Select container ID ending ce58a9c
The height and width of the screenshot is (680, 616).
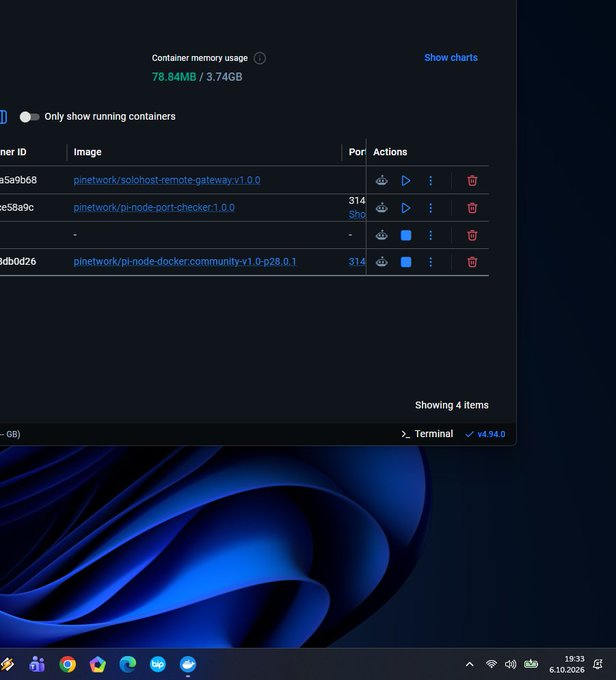pos(17,207)
